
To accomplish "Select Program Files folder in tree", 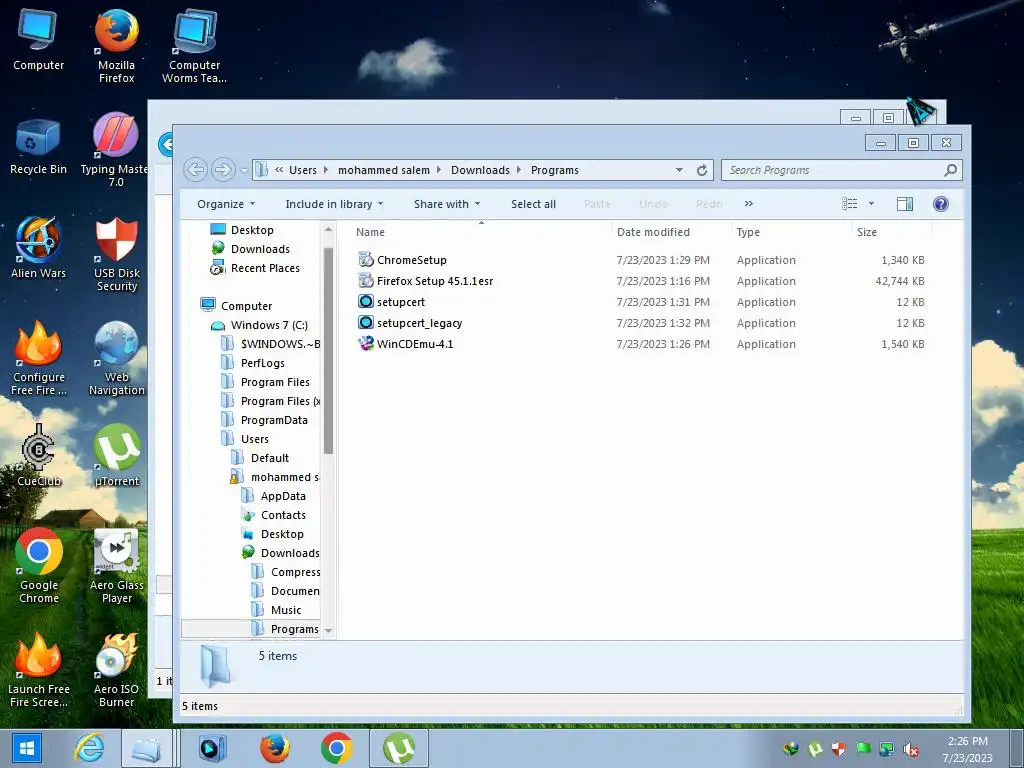I will click(274, 382).
